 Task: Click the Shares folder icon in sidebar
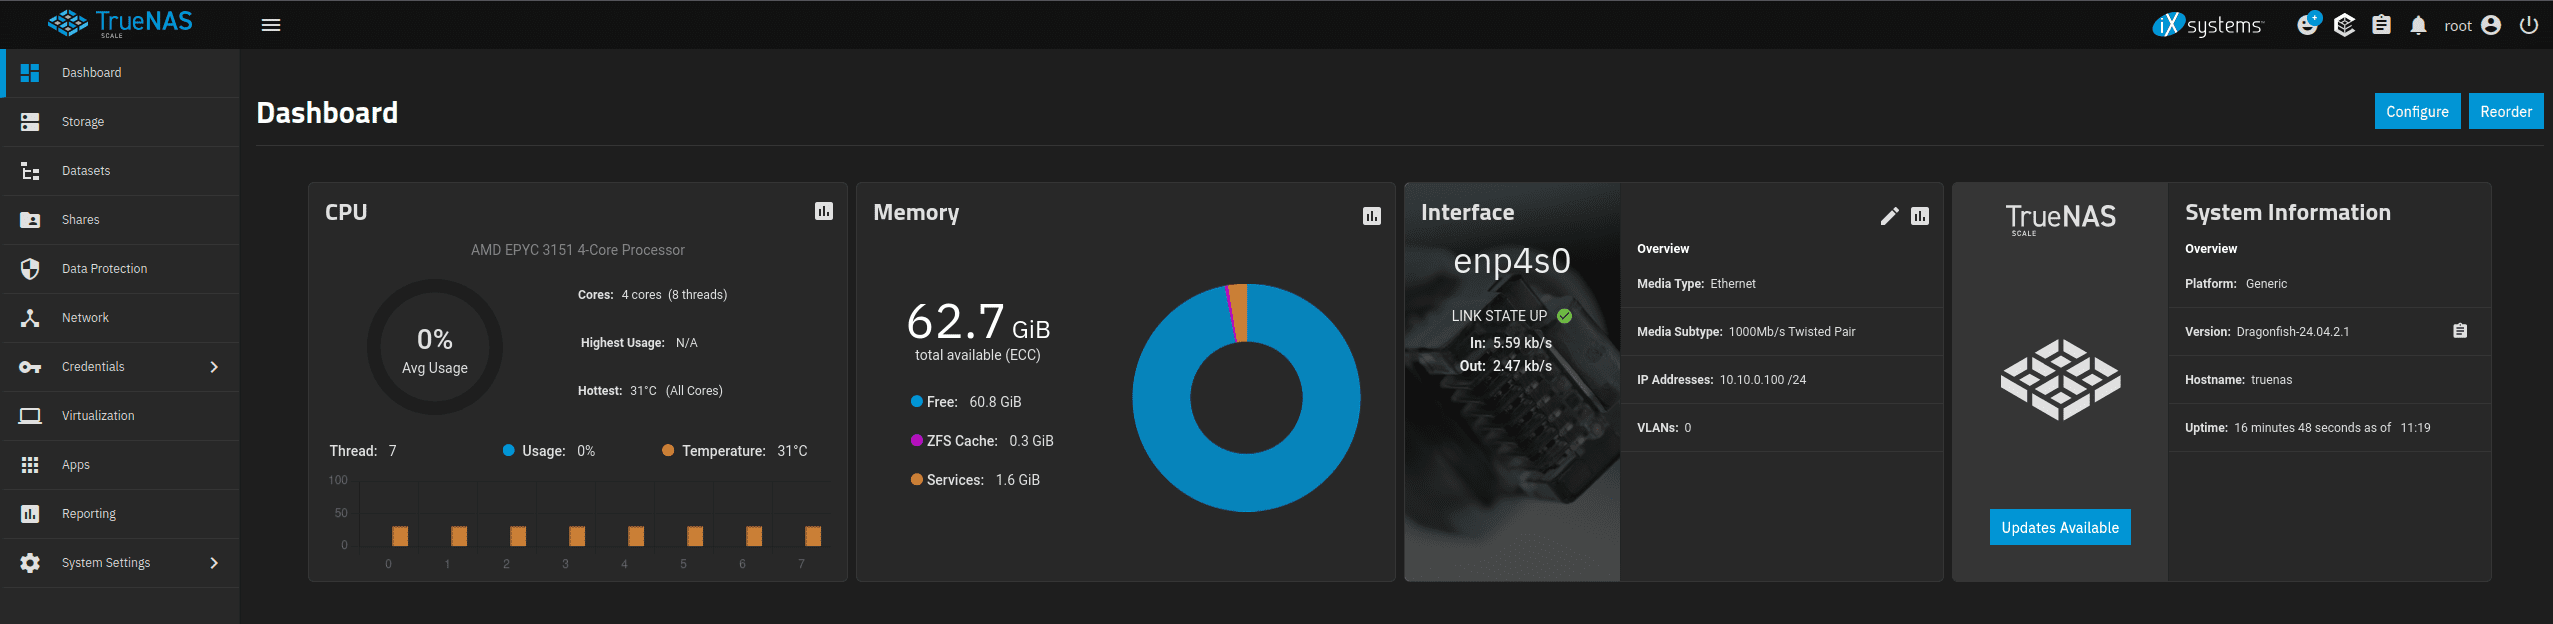coord(30,220)
